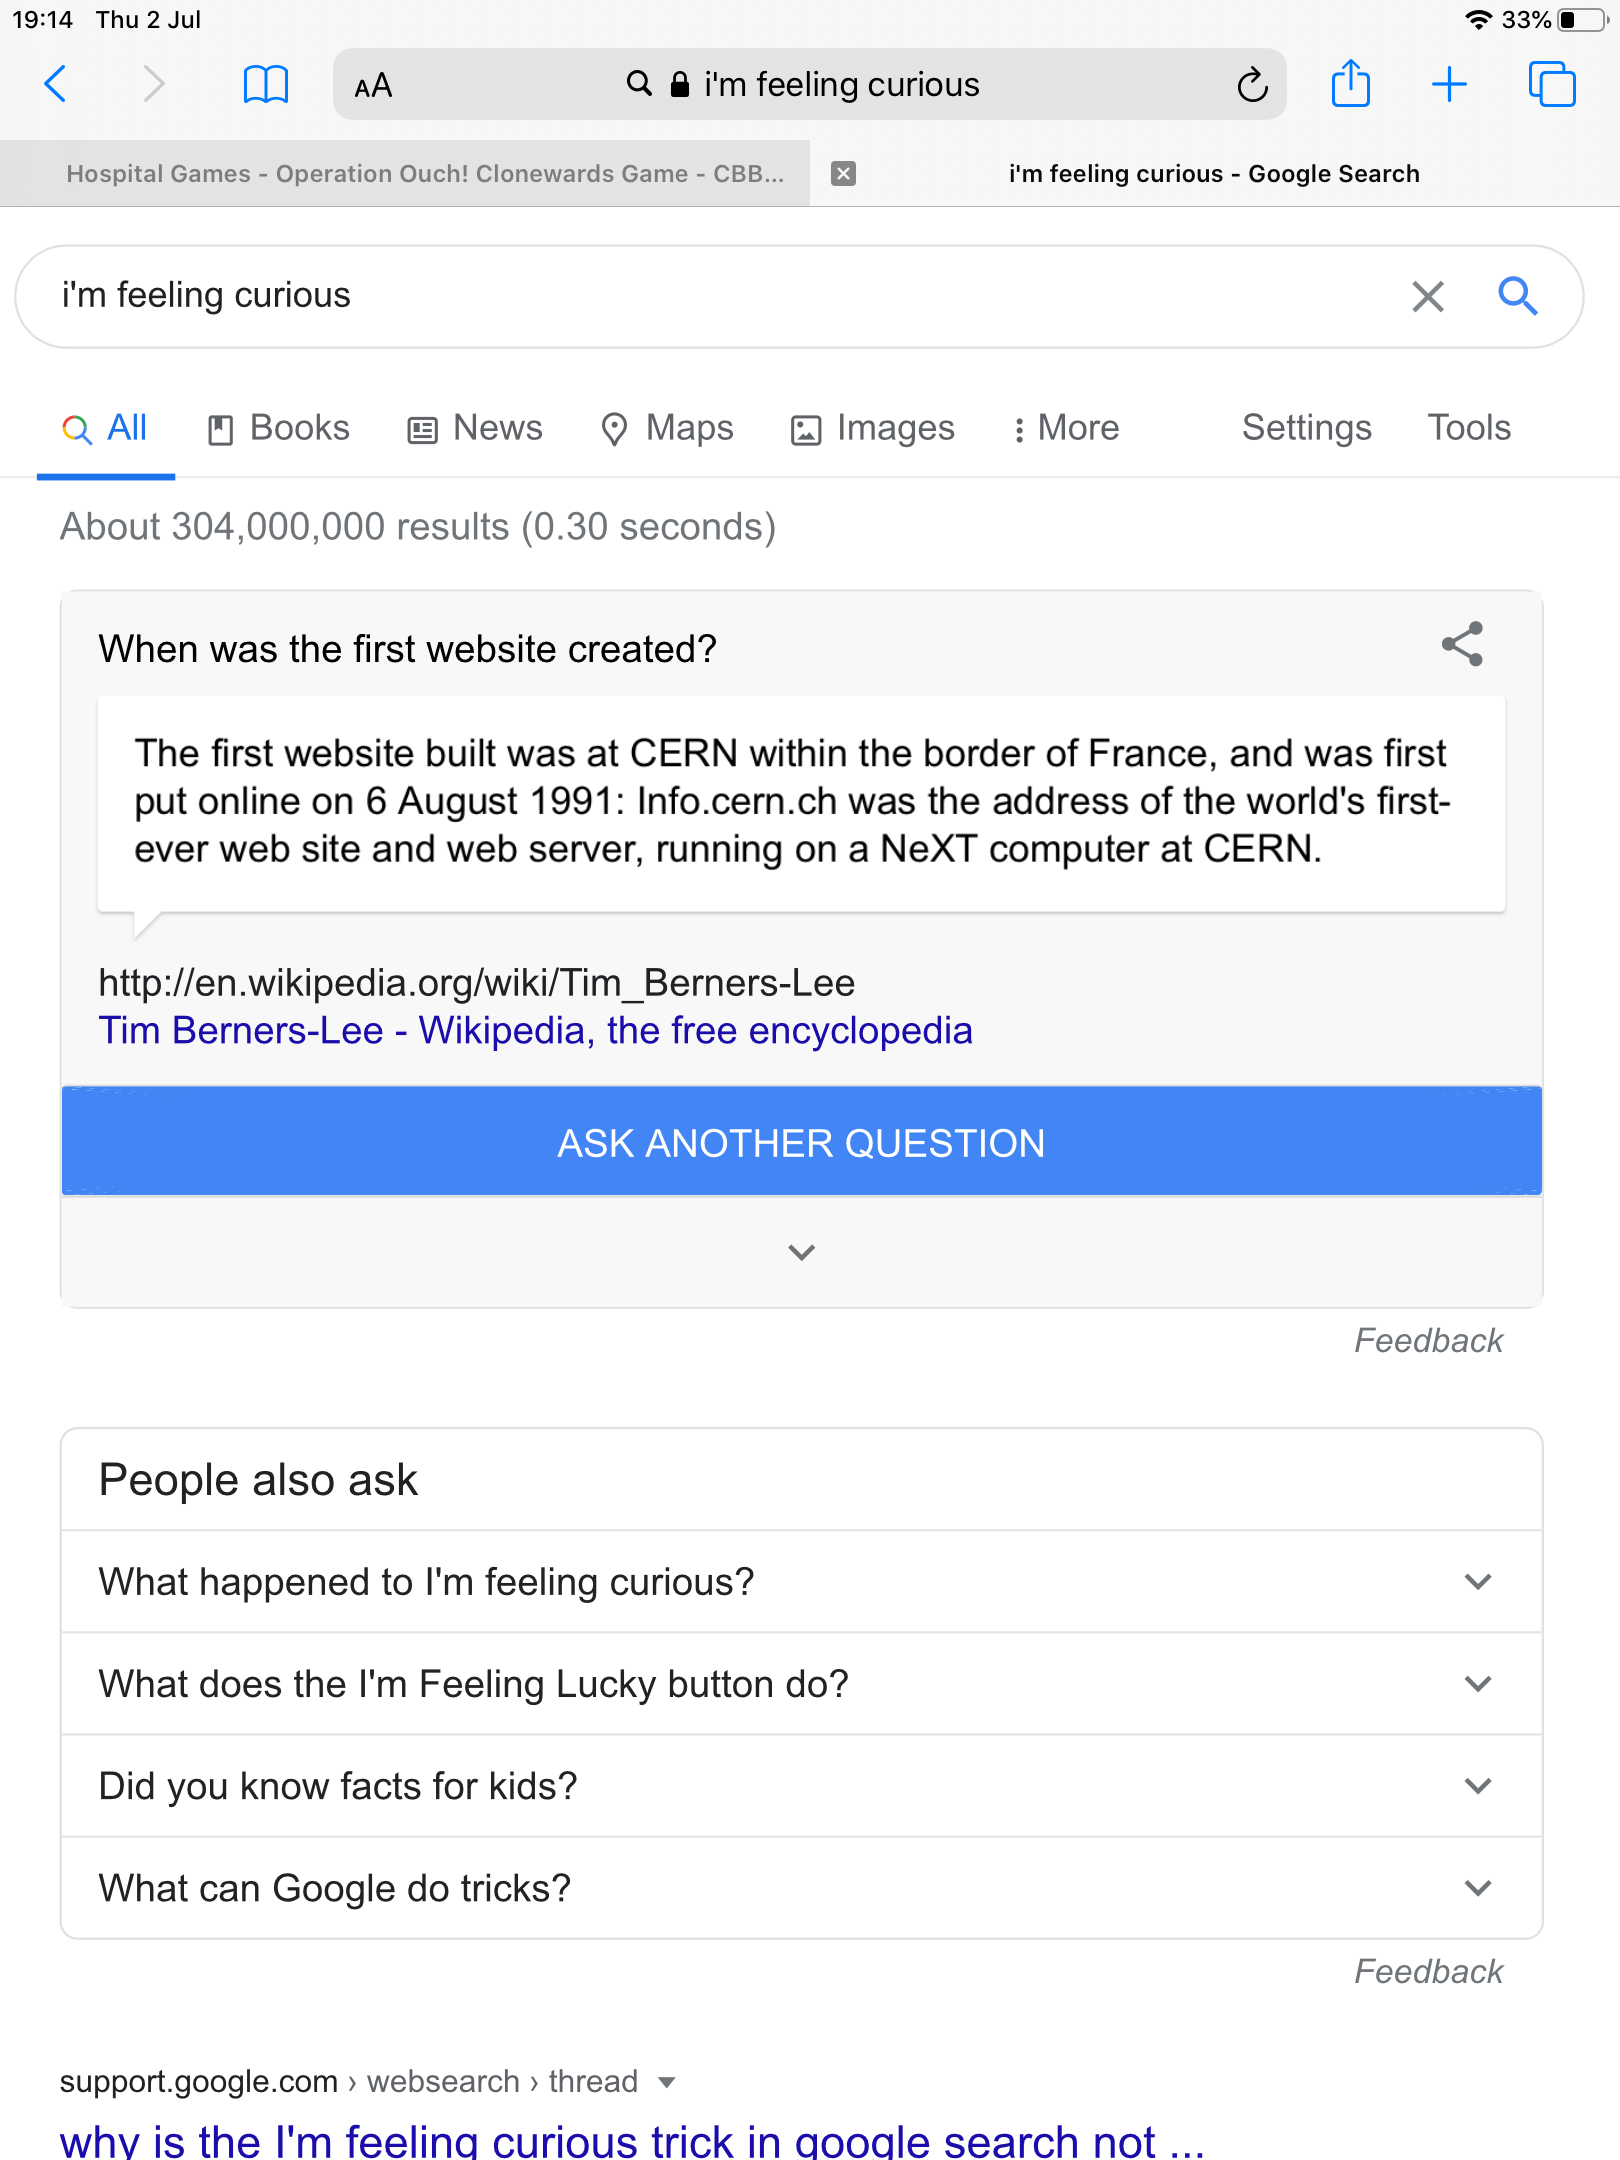Switch to the Images results tab
Screen dimensions: 1620x2160
click(873, 428)
